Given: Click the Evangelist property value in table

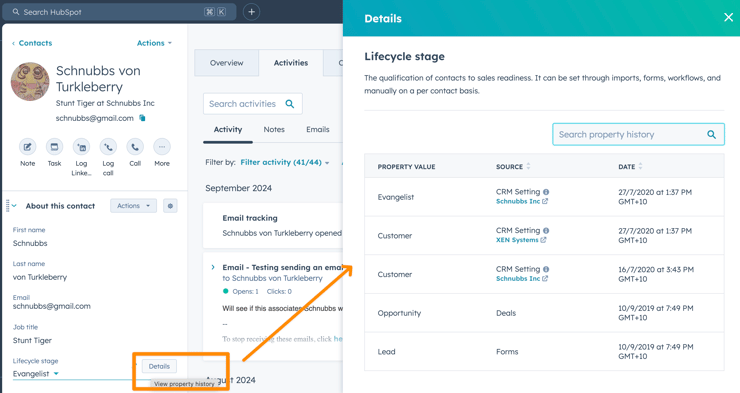Looking at the screenshot, I should (395, 197).
